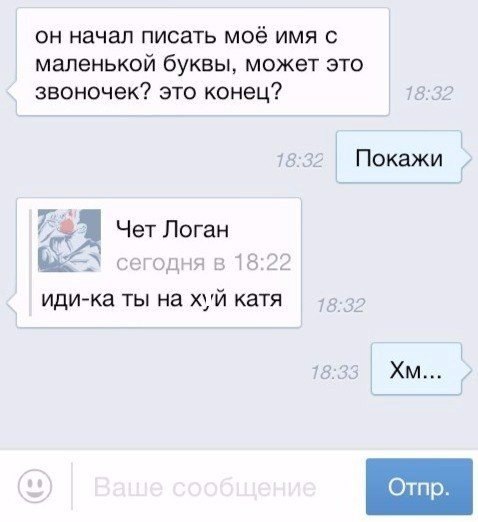
Task: Focus the Ваше сообщение input field
Action: [205, 488]
